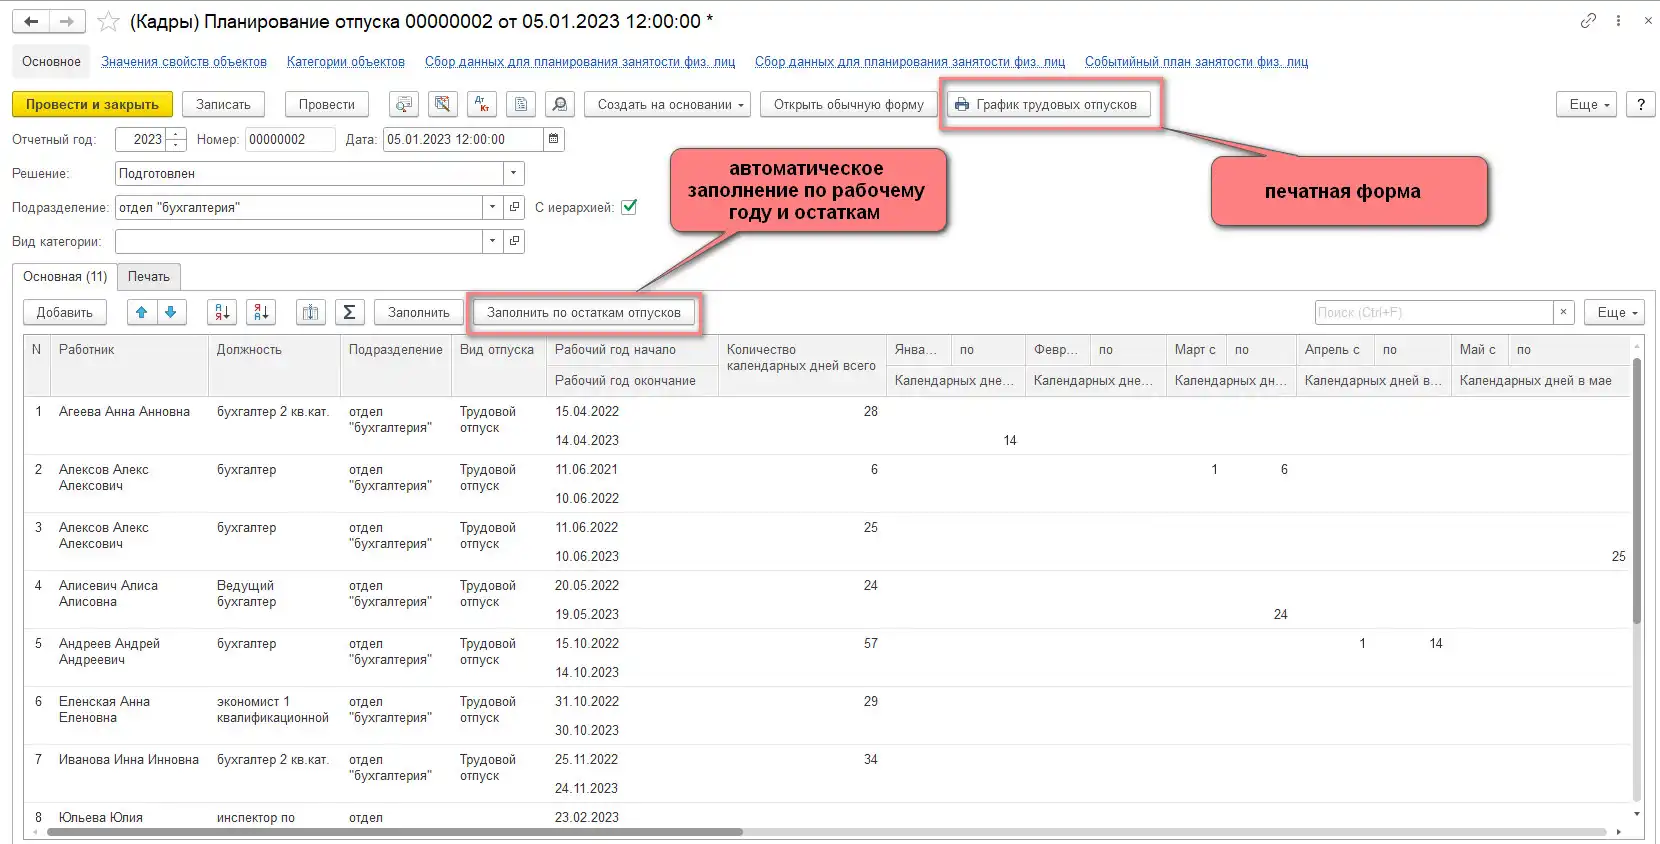The image size is (1660, 844).
Task: Open the Подразделение dropdown list
Action: pyautogui.click(x=492, y=208)
